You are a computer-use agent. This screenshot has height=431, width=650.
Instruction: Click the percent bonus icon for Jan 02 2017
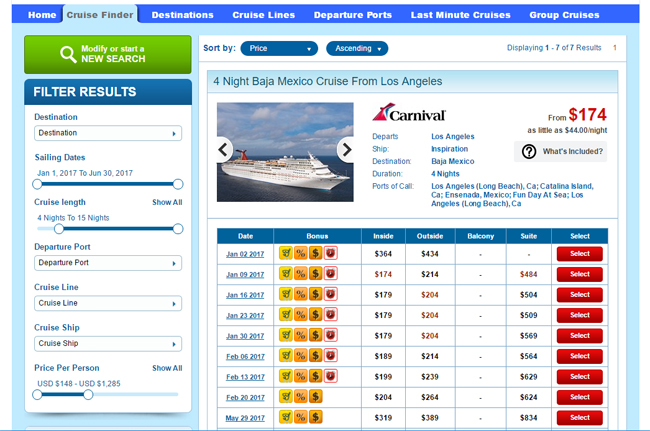(301, 253)
